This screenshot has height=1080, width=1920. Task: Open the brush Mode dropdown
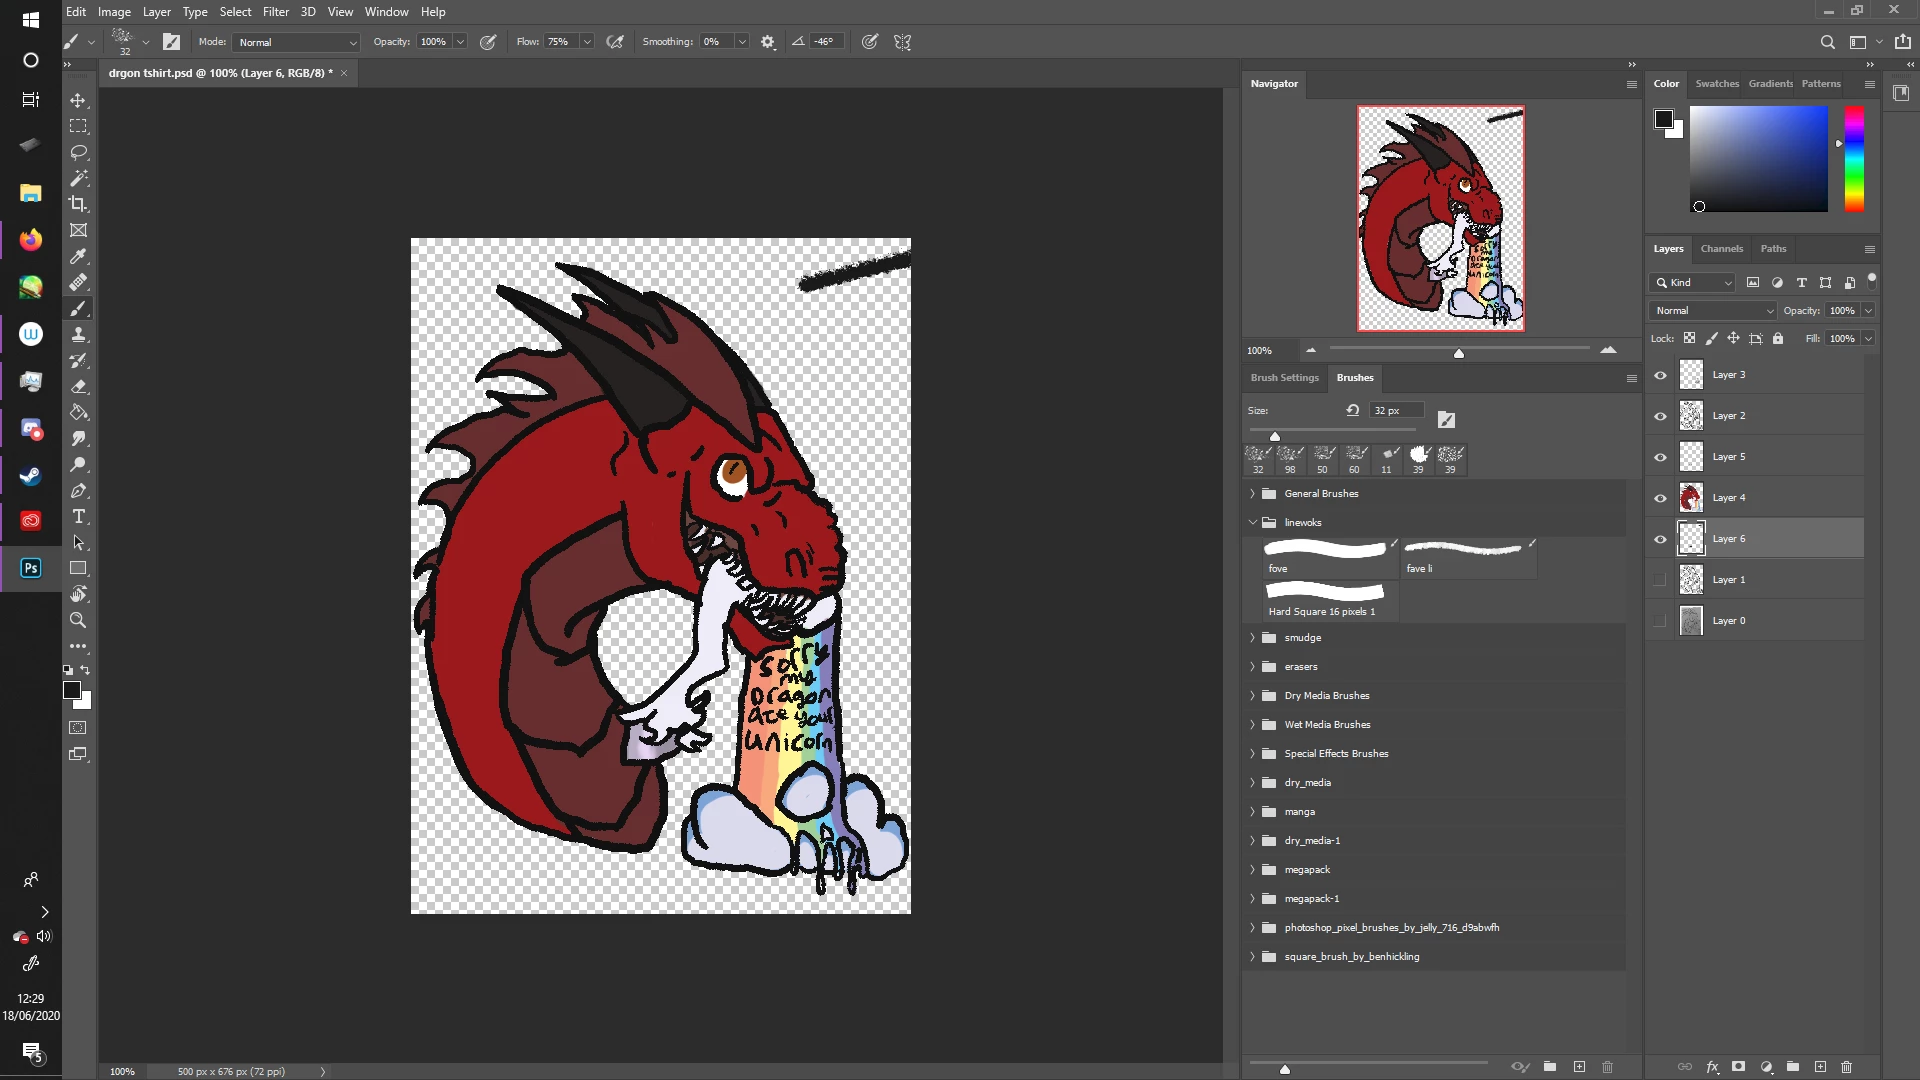click(296, 42)
